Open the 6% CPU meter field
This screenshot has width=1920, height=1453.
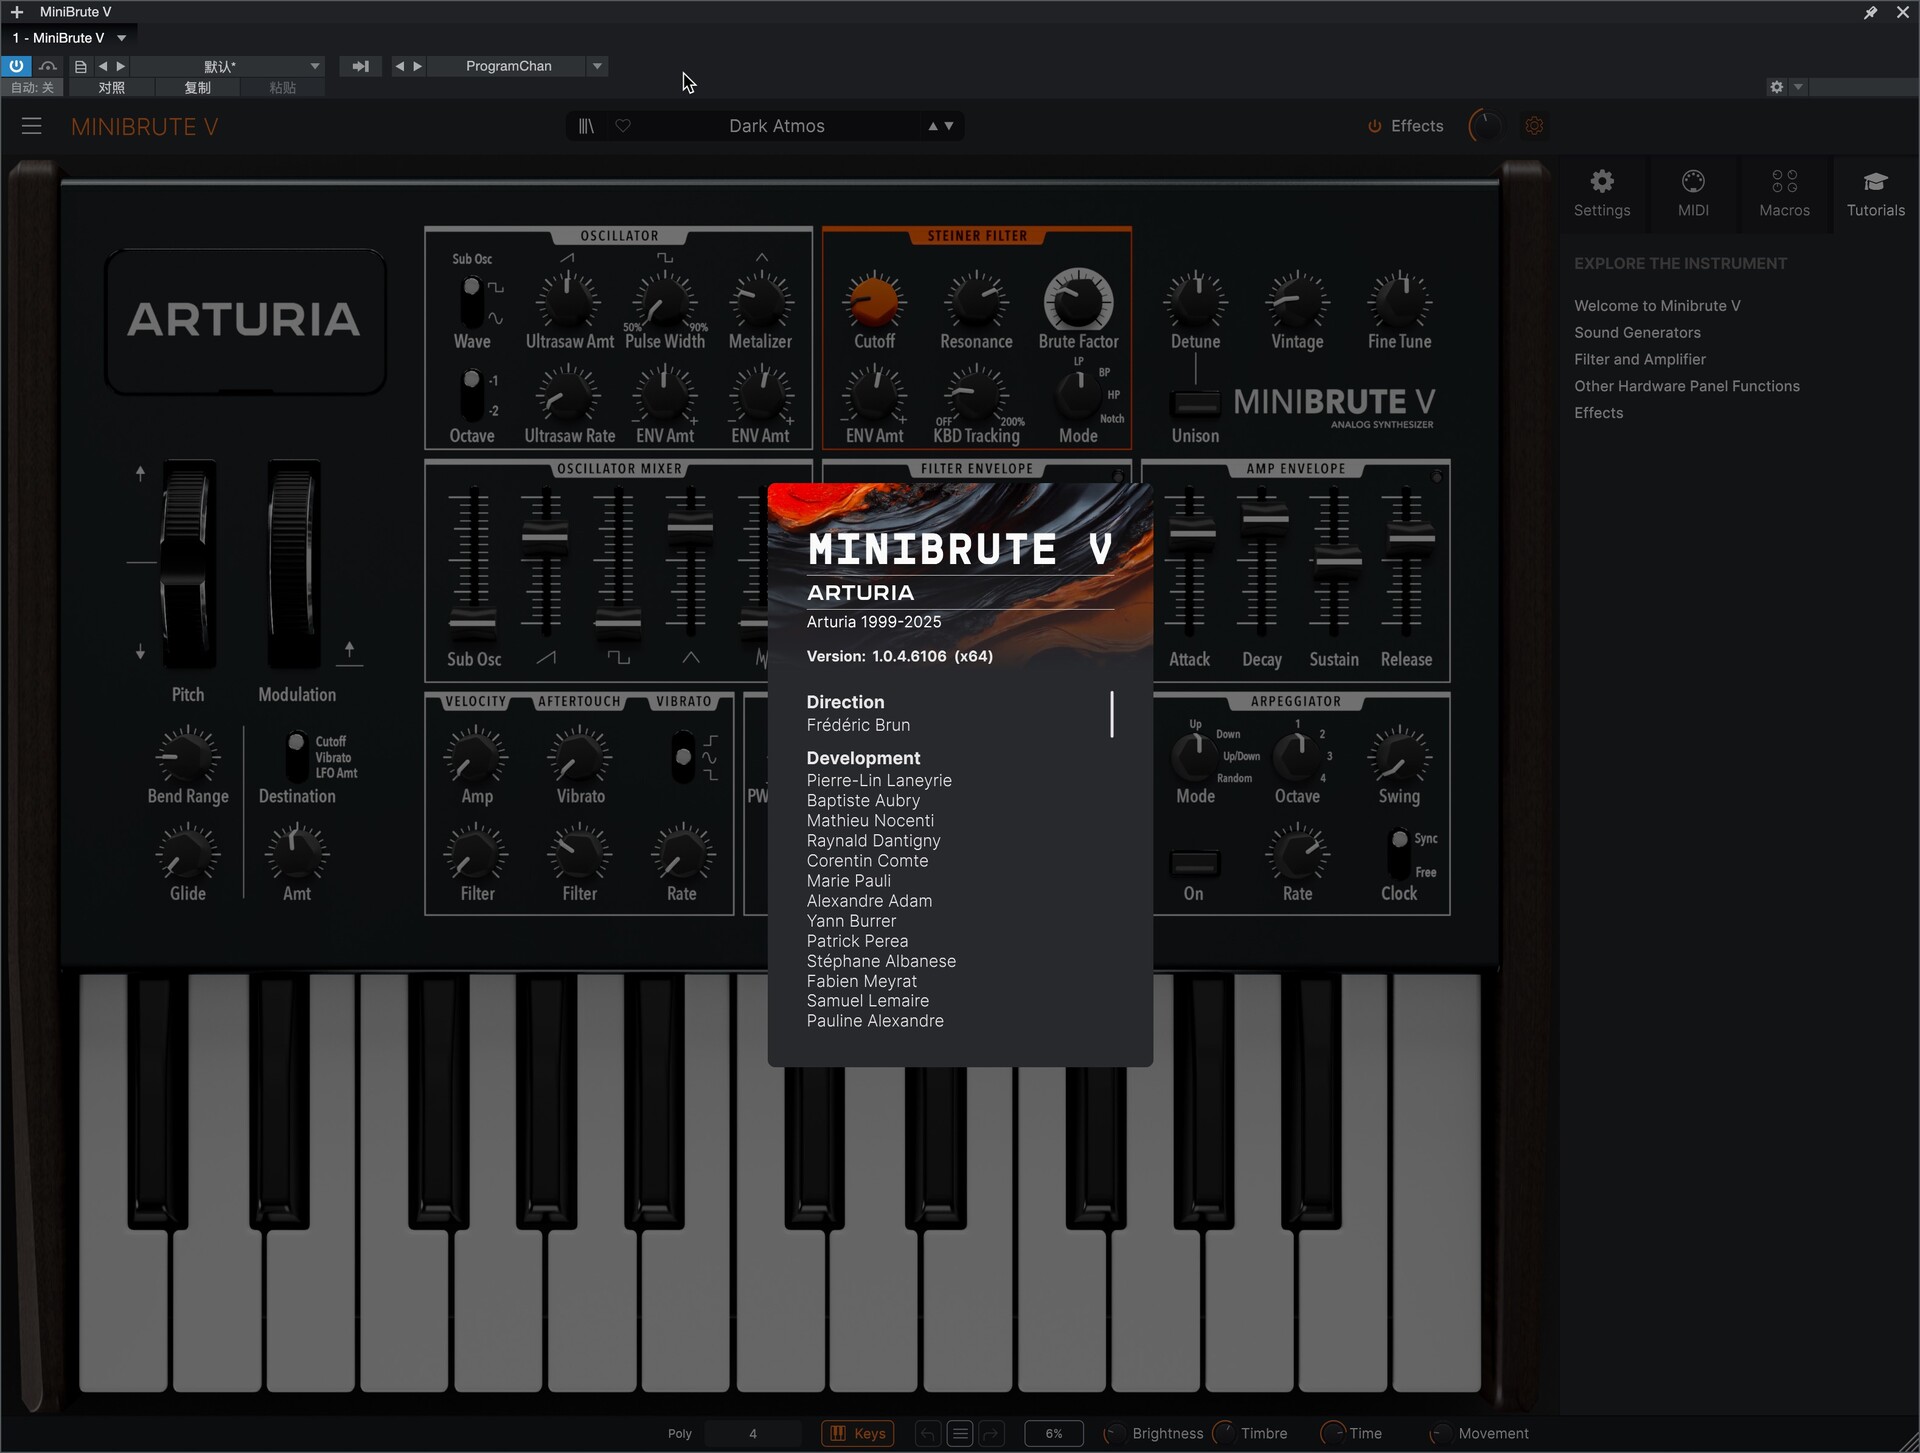(x=1054, y=1434)
